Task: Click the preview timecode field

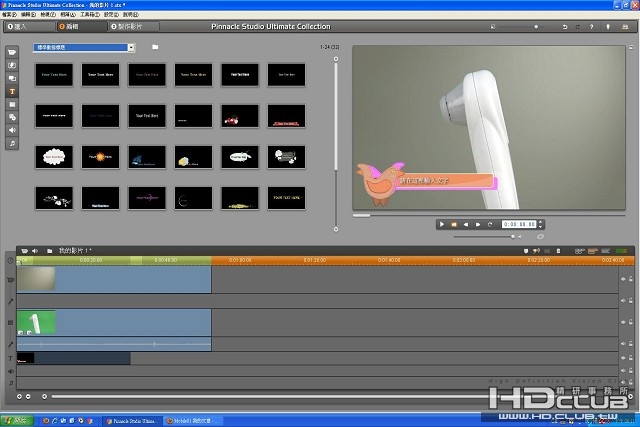Action: click(x=519, y=224)
